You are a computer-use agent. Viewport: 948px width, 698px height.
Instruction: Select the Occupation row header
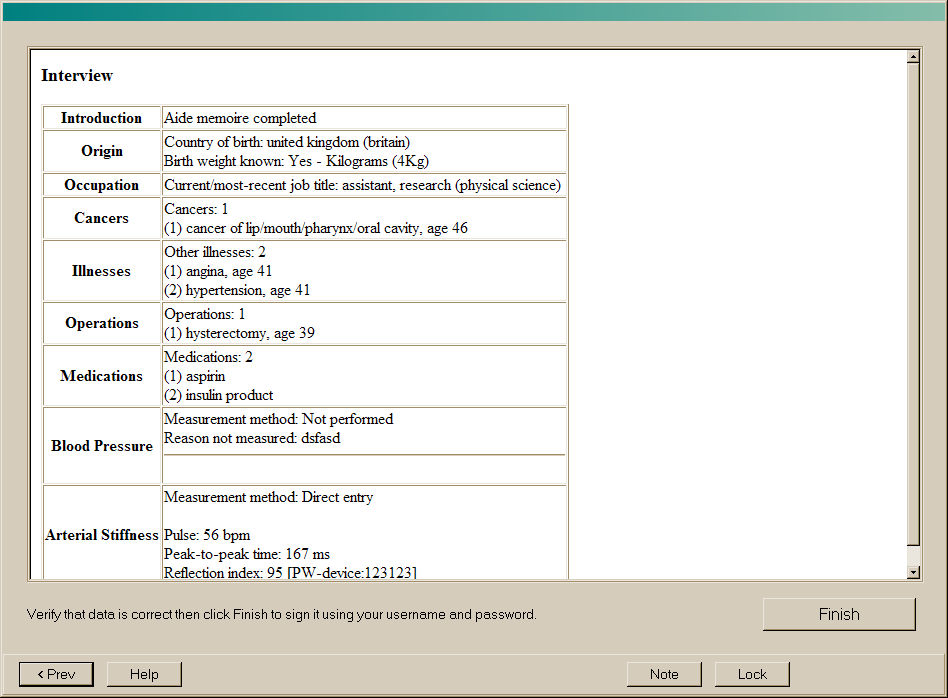pyautogui.click(x=102, y=185)
